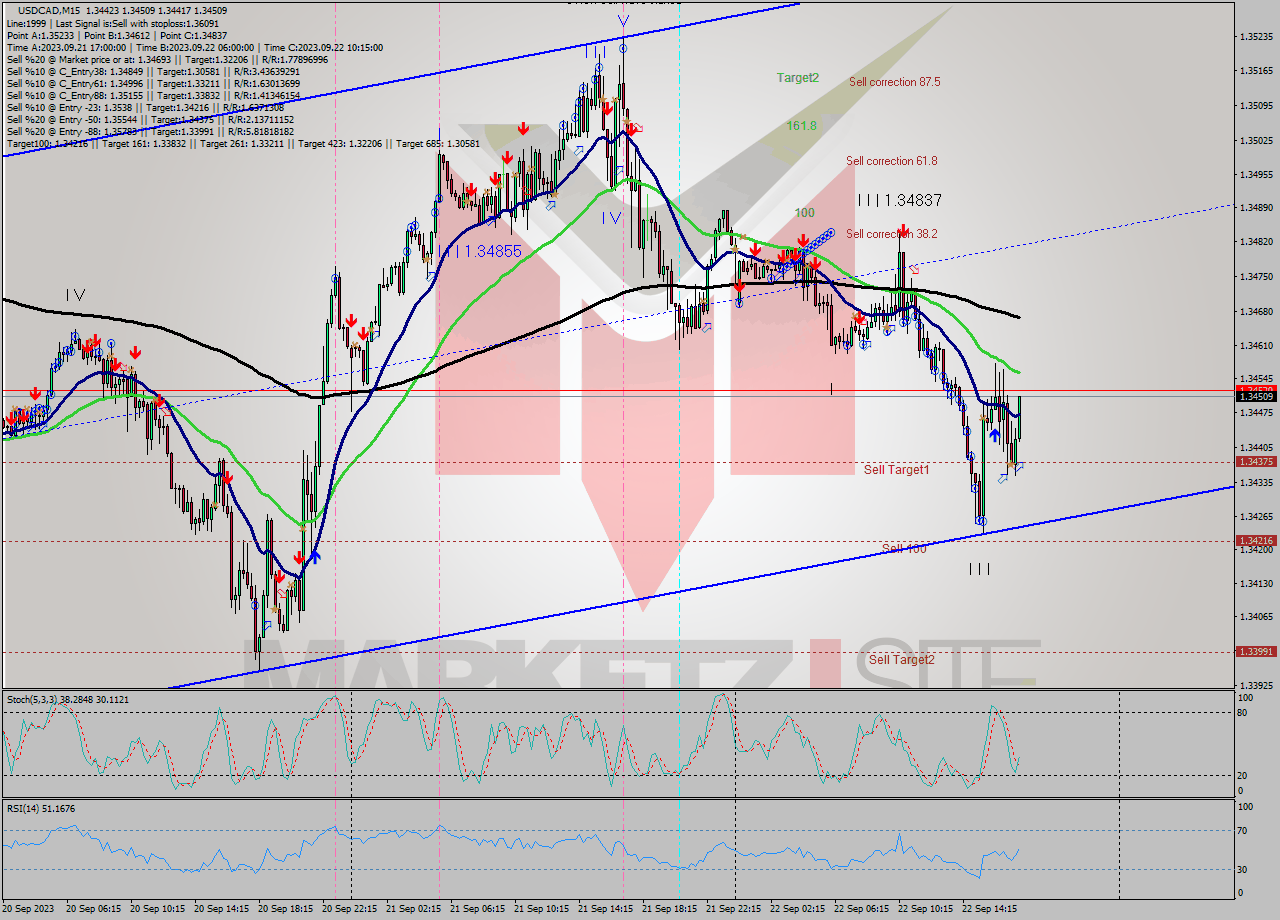Screen dimensions: 1280x920
Task: Click the 'Sell correction 87.5' label
Action: click(x=894, y=82)
